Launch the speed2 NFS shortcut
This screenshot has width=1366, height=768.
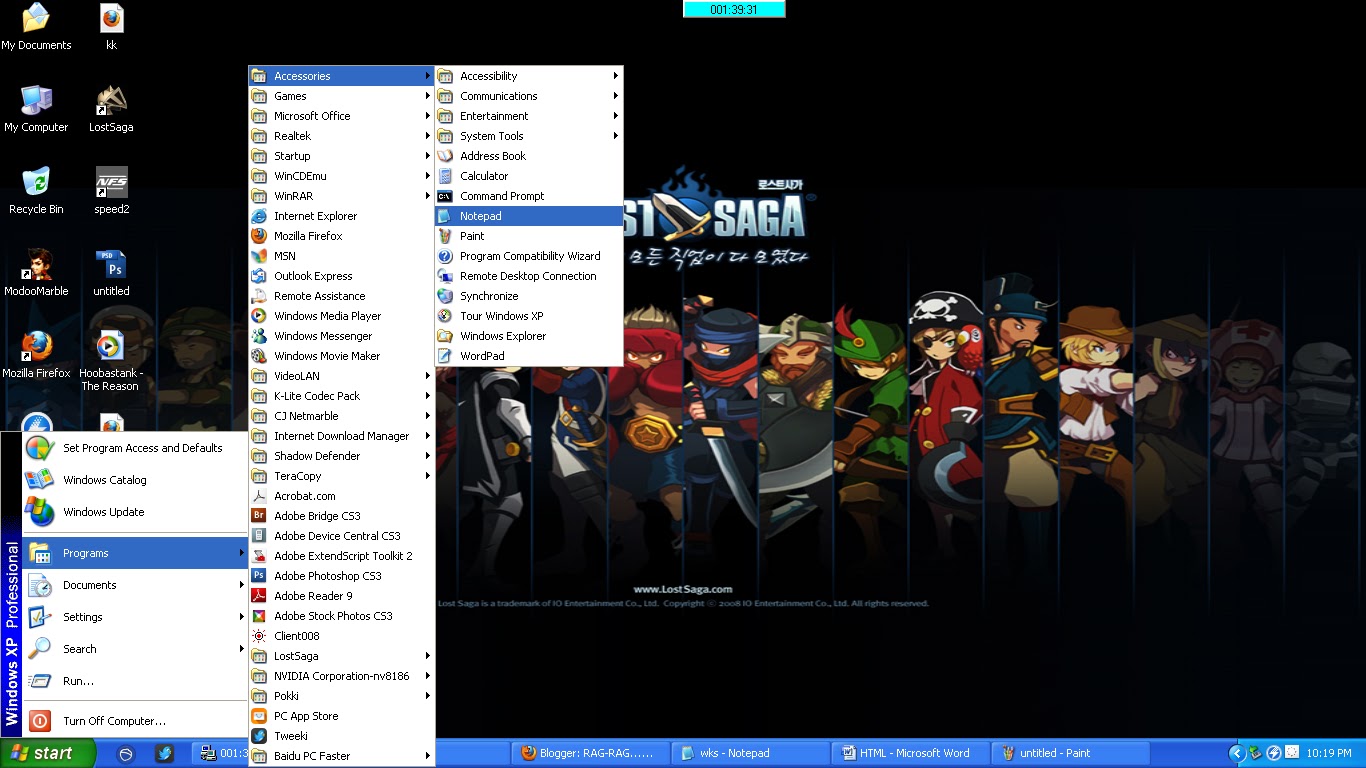coord(111,191)
